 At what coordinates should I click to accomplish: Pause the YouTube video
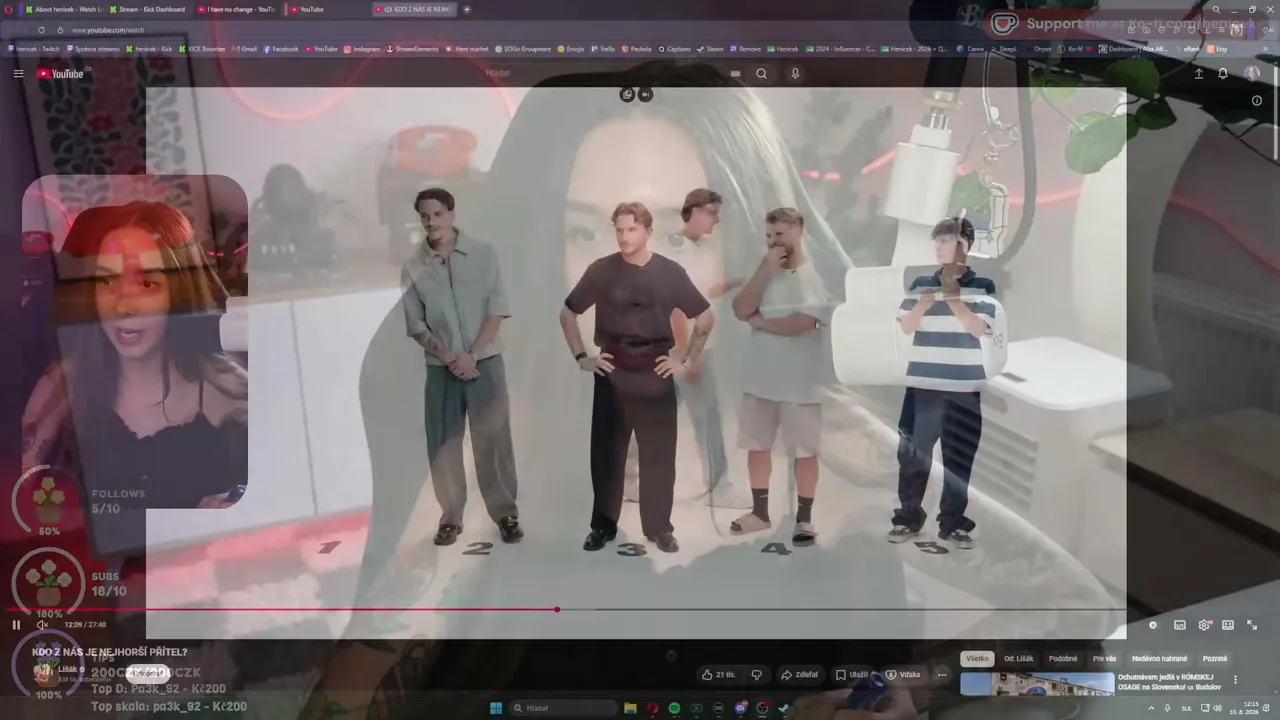(16, 625)
